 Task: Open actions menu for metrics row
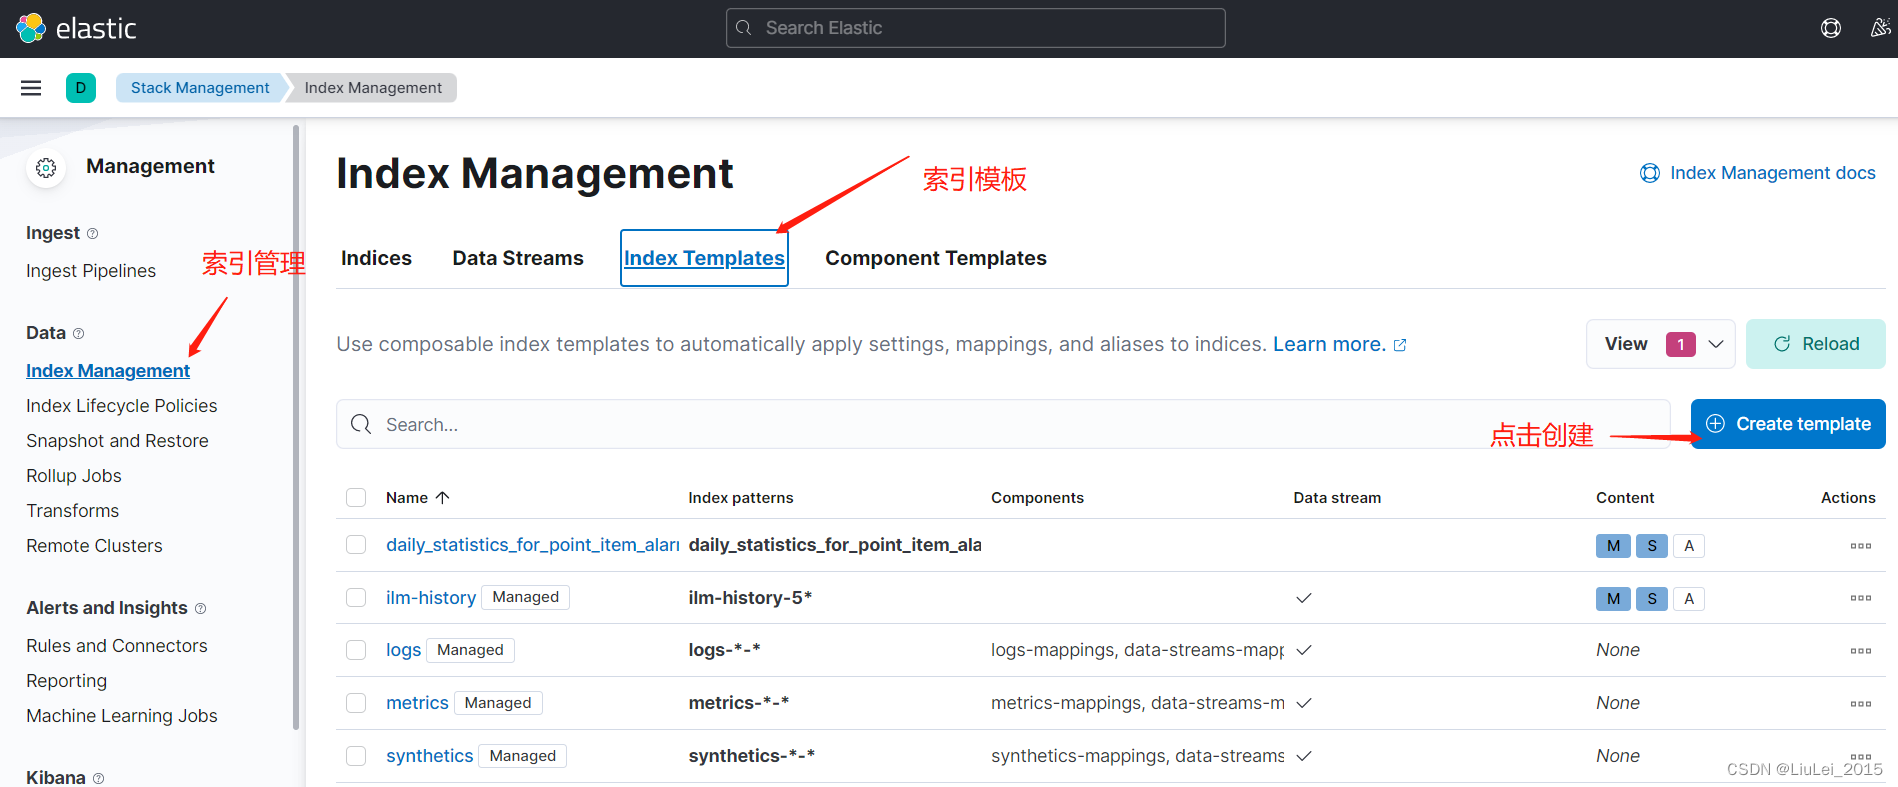[1860, 704]
